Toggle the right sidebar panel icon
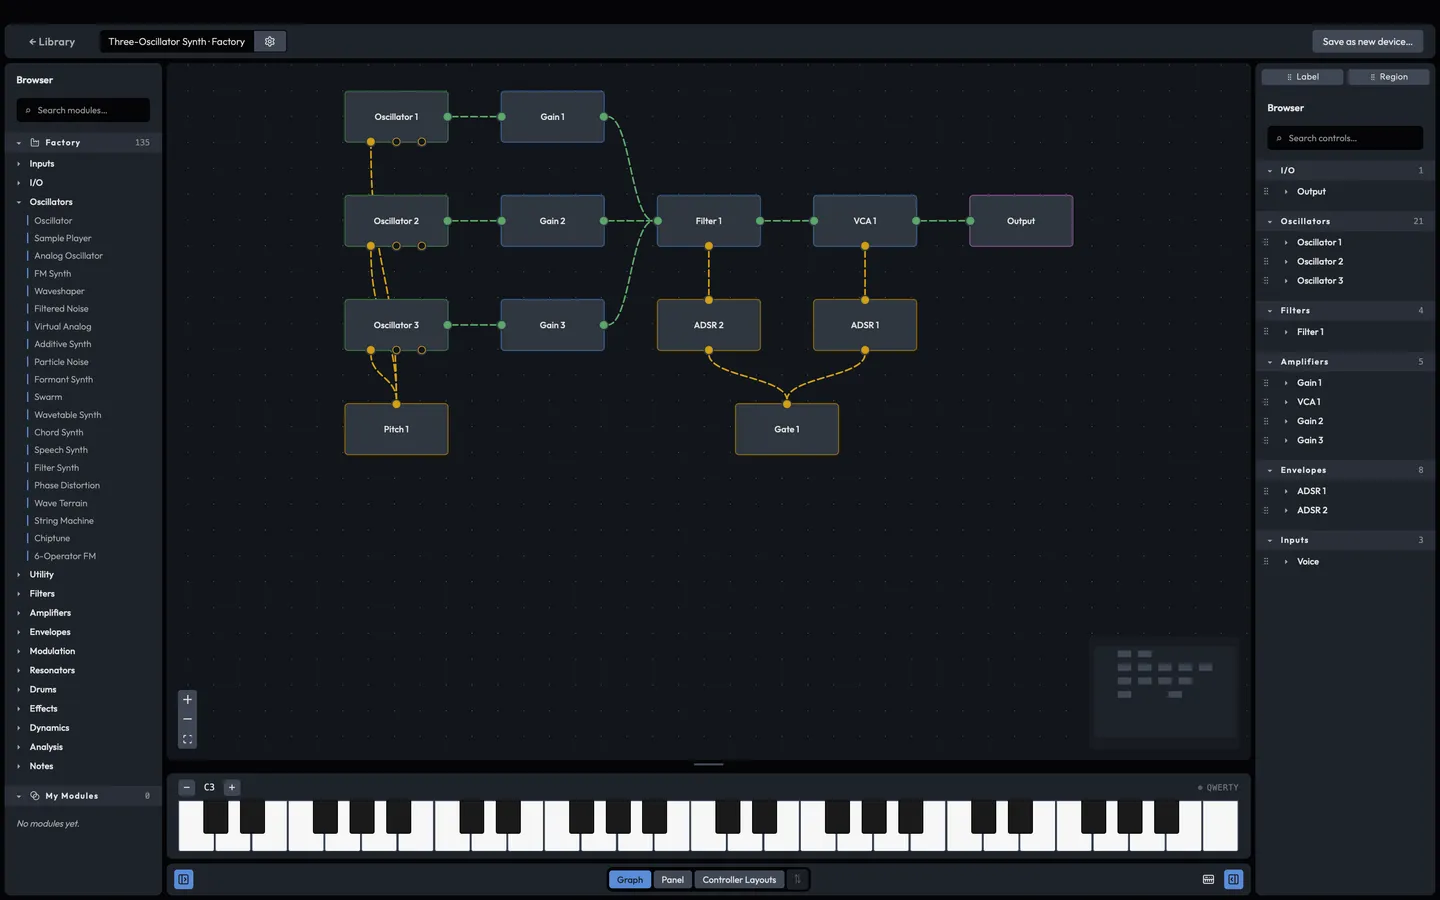This screenshot has width=1440, height=900. tap(1234, 880)
